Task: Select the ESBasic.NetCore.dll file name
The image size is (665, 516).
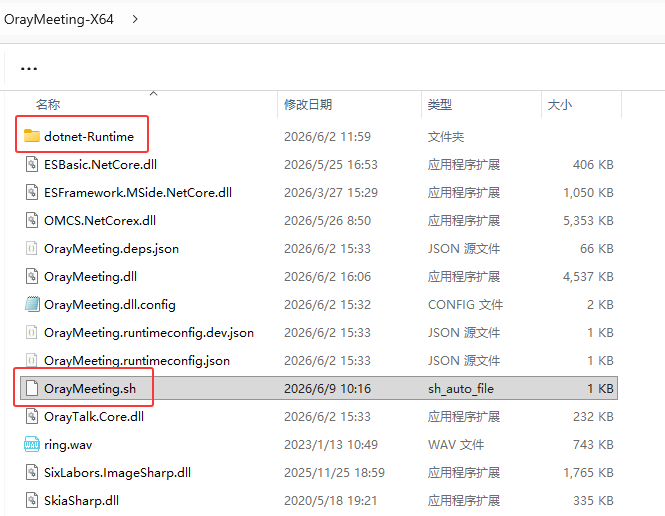Action: [x=101, y=165]
